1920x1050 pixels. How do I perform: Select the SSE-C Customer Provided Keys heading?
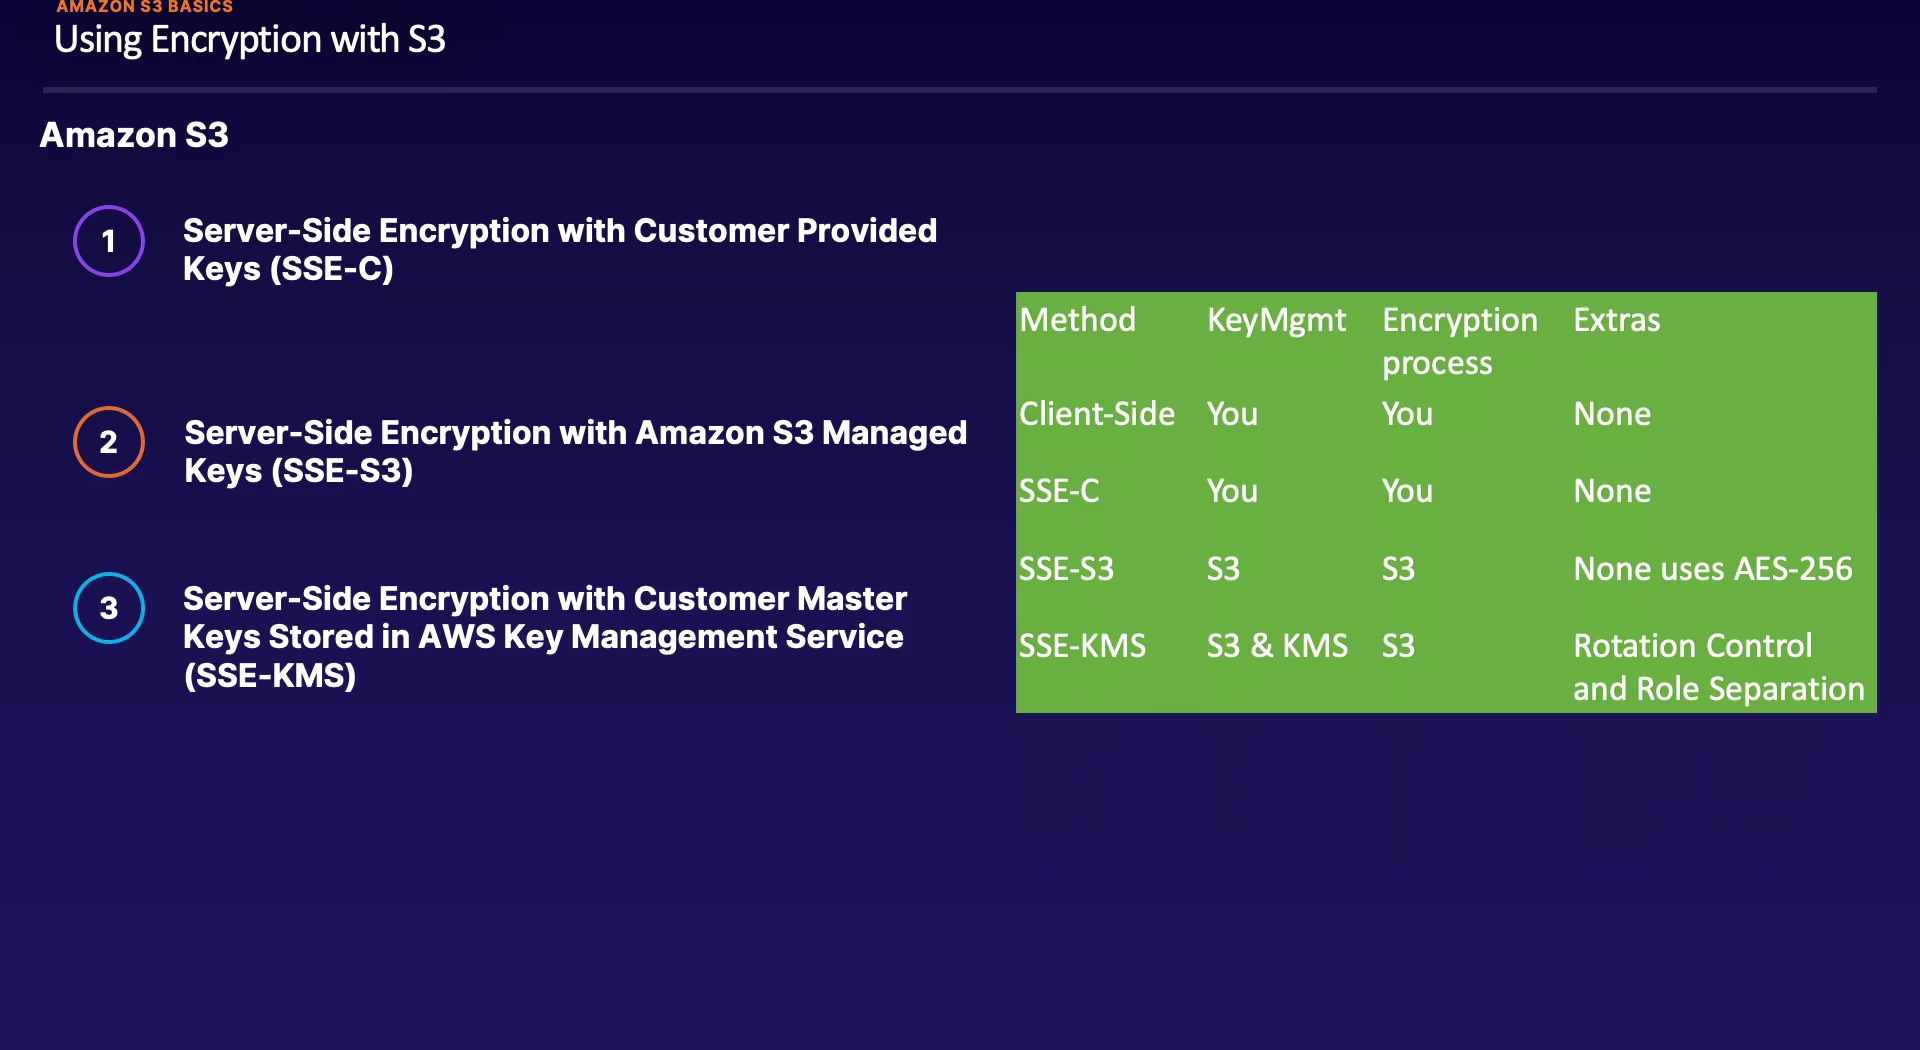click(559, 250)
